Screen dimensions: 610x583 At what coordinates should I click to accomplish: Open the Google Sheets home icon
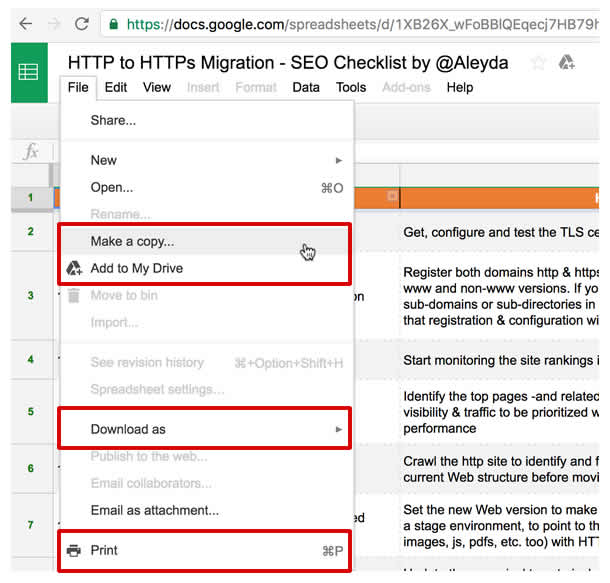click(29, 72)
